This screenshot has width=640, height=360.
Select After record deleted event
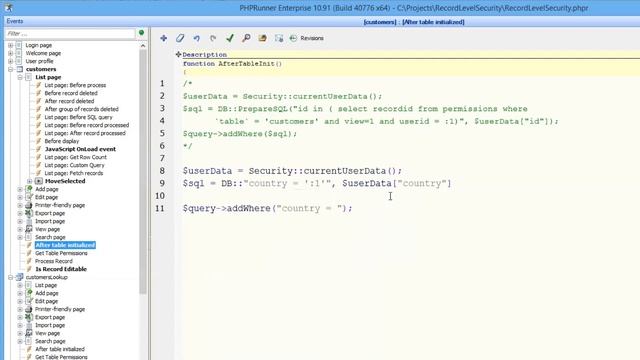tap(69, 101)
